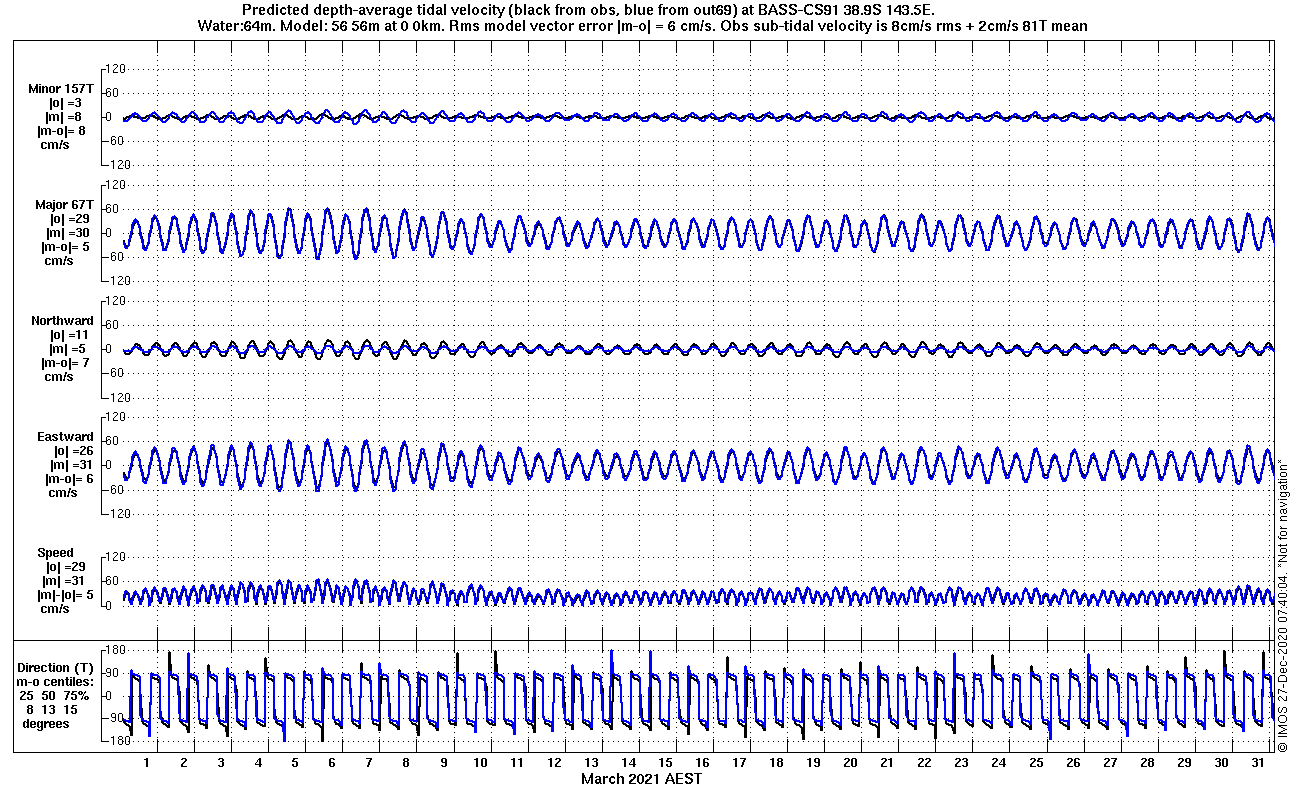
Task: Click the 'Speed' panel label
Action: coord(55,553)
